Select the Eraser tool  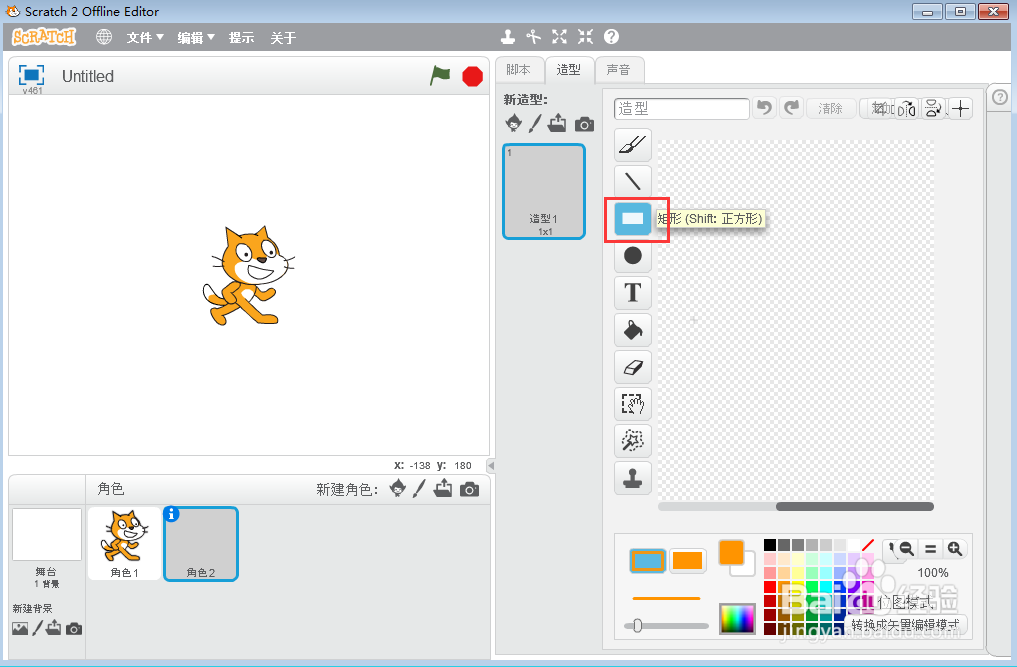coord(632,367)
